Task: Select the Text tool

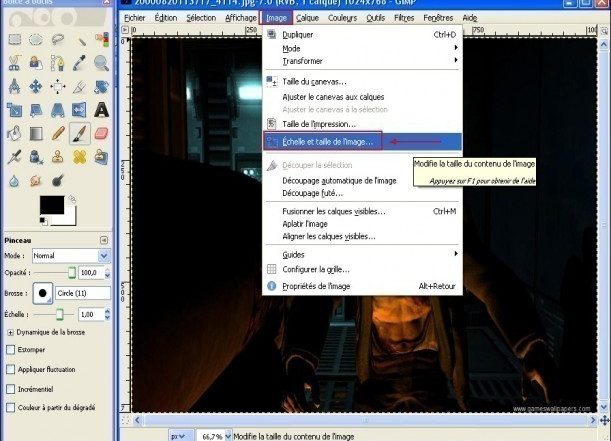Action: point(103,109)
